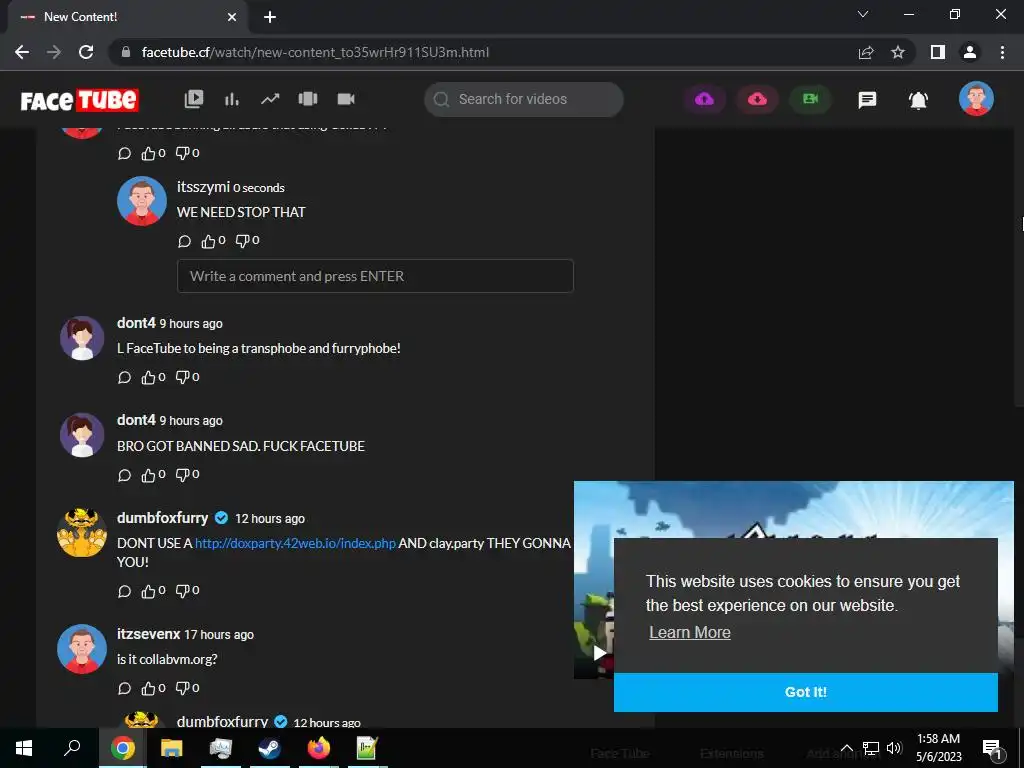Open the messages chat icon

867,99
